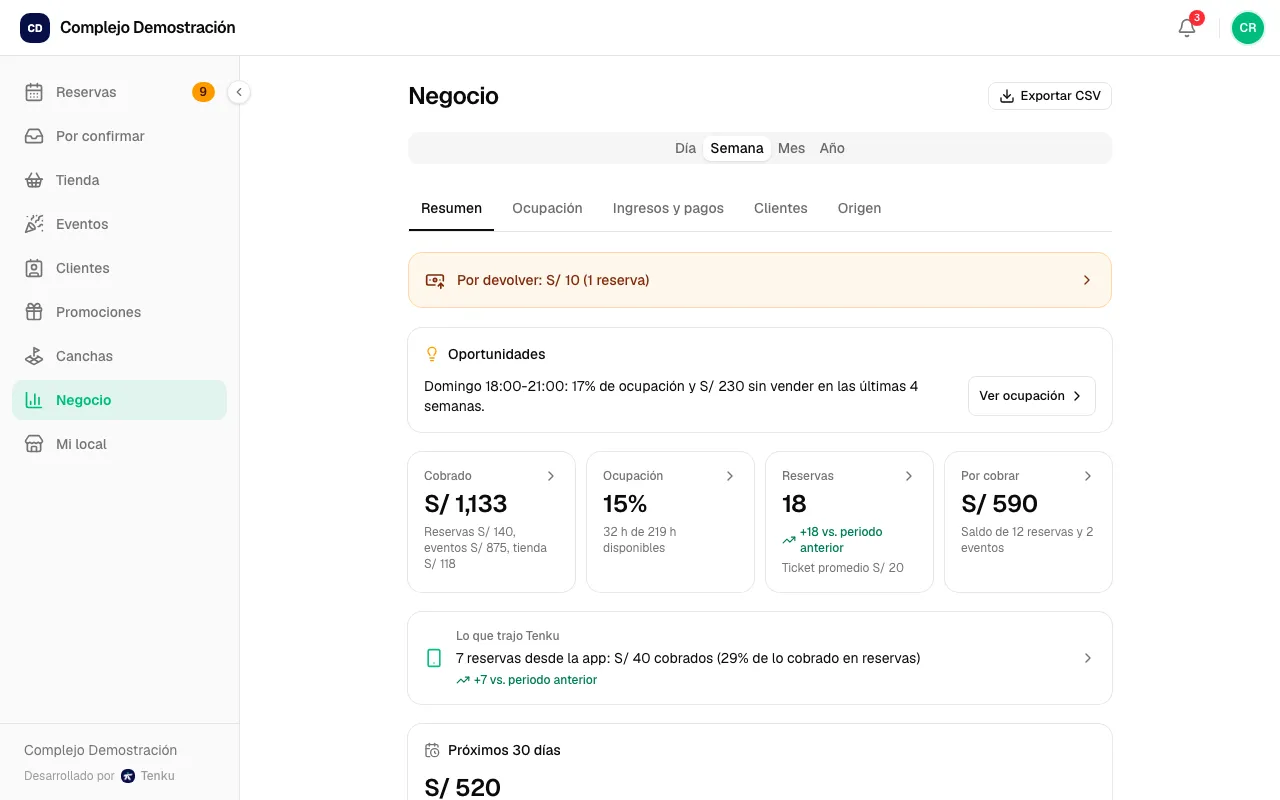This screenshot has height=800, width=1280.
Task: Click the Mi local storefront icon
Action: (x=34, y=444)
